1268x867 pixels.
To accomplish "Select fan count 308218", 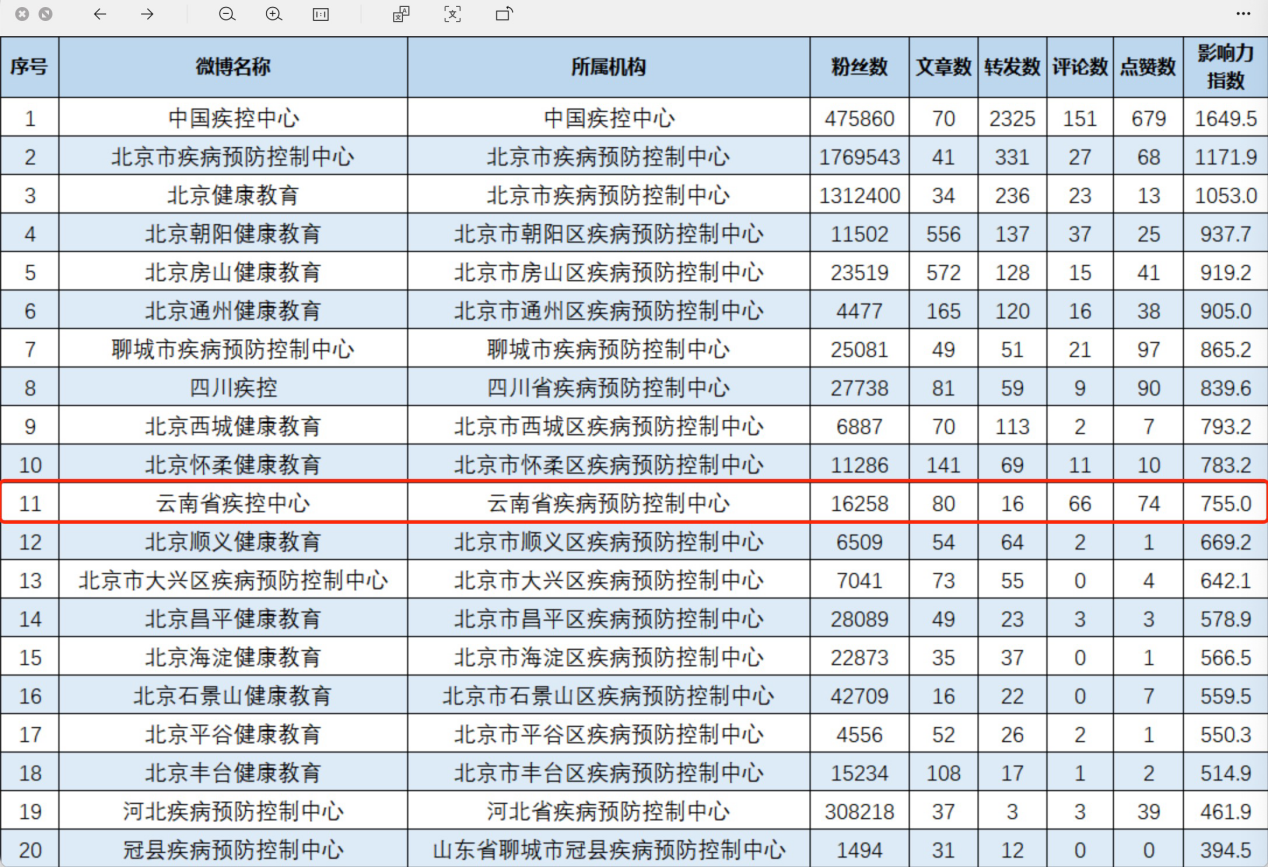I will [860, 811].
